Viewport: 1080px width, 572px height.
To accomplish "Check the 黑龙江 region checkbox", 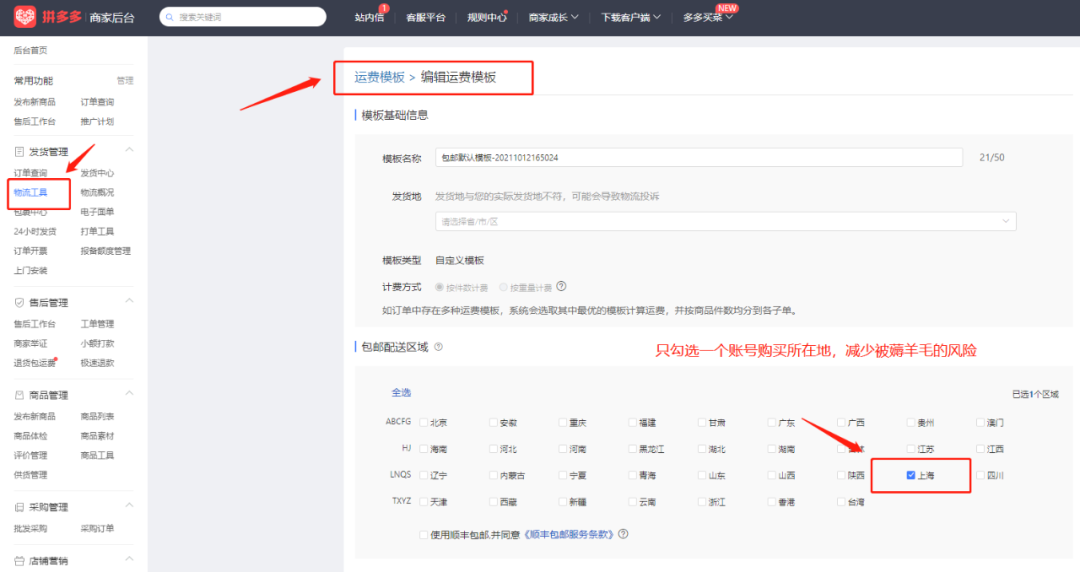I will 632,448.
